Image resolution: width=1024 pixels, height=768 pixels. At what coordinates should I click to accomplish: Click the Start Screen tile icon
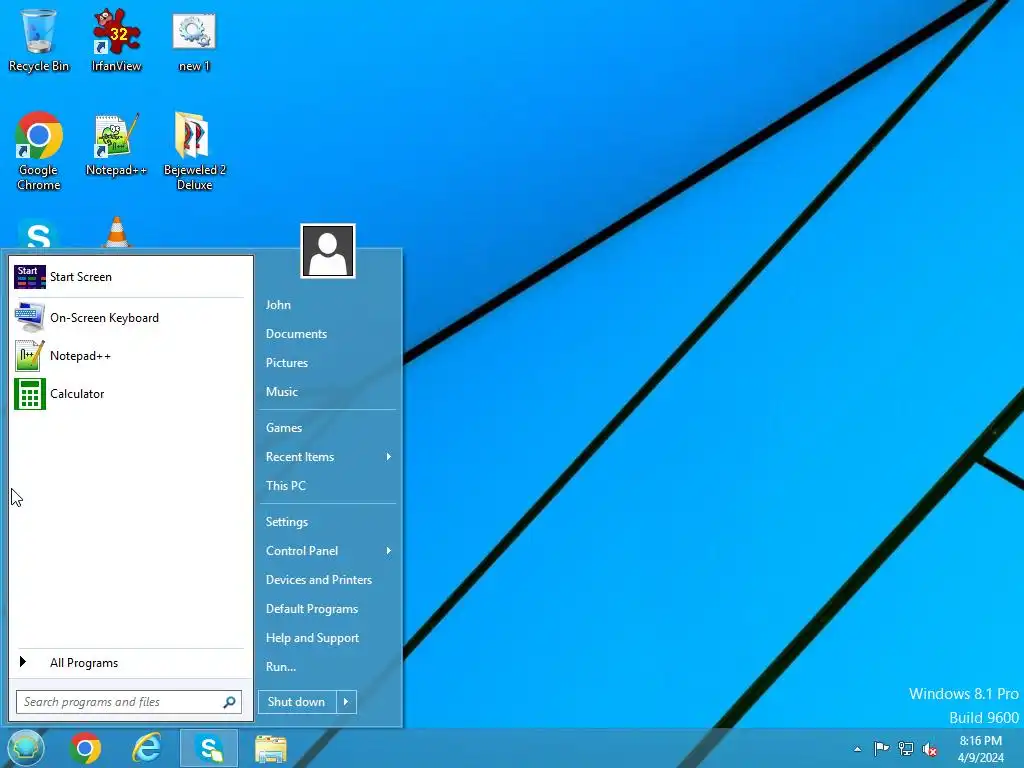tap(30, 277)
